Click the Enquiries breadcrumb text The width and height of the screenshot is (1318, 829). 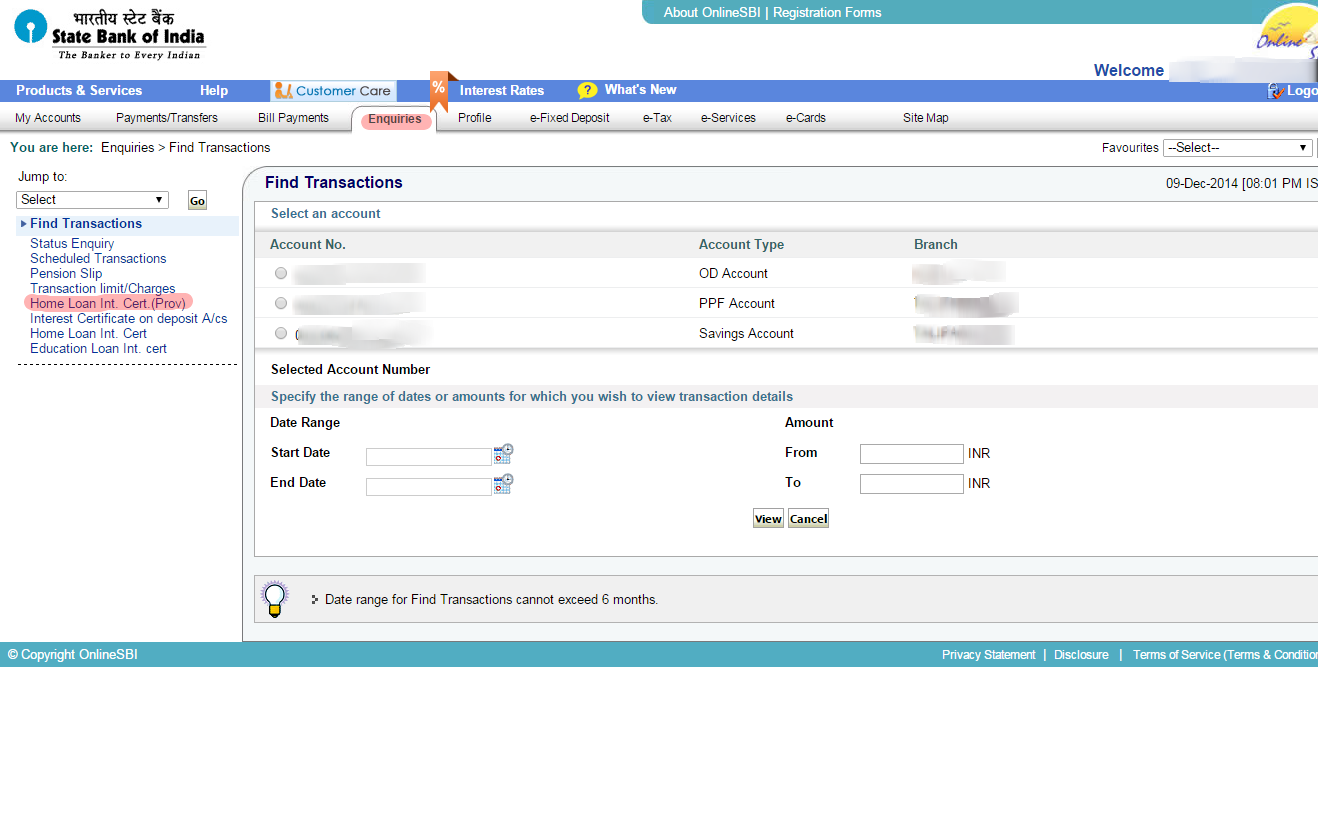tap(127, 147)
